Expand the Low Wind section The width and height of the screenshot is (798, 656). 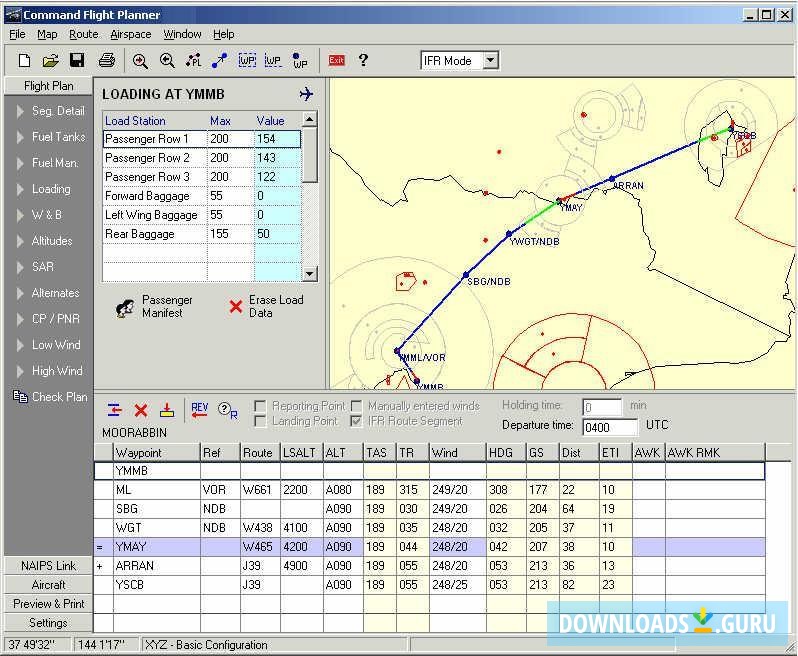tap(21, 345)
